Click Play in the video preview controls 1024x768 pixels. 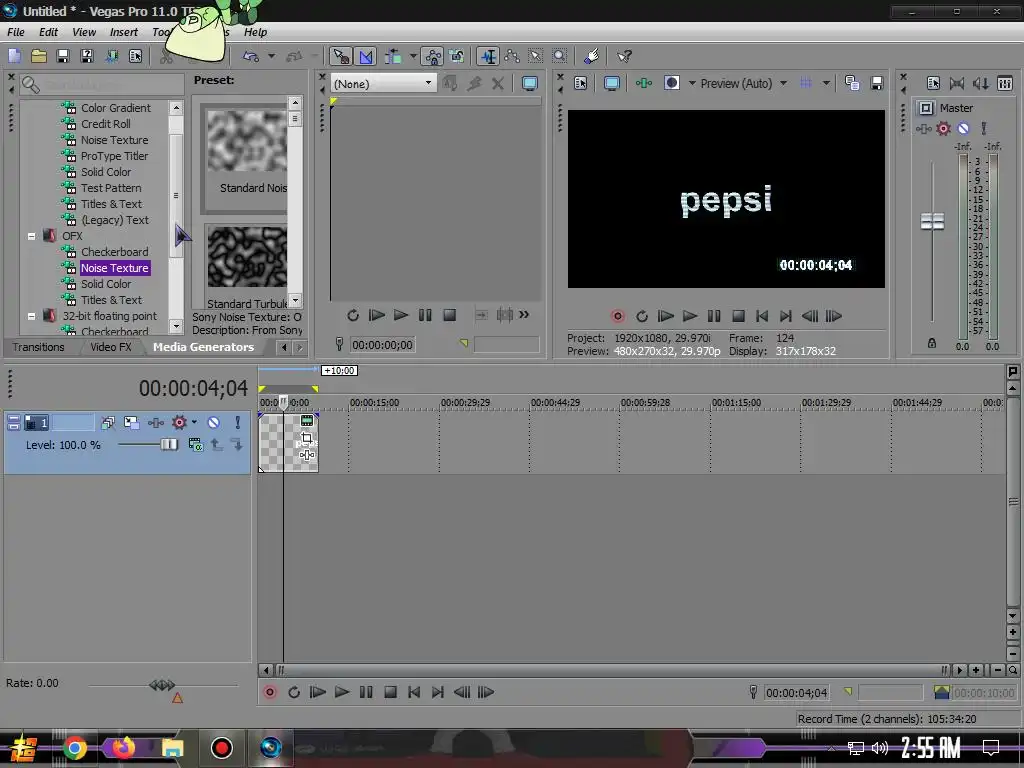click(x=690, y=316)
